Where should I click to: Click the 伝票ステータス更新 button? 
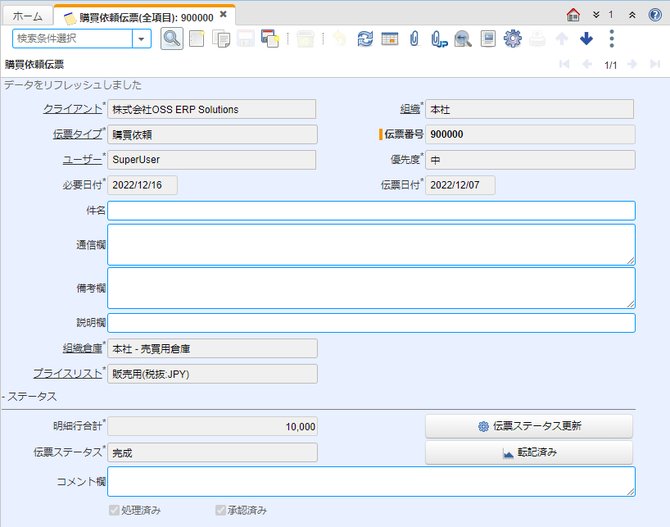529,426
